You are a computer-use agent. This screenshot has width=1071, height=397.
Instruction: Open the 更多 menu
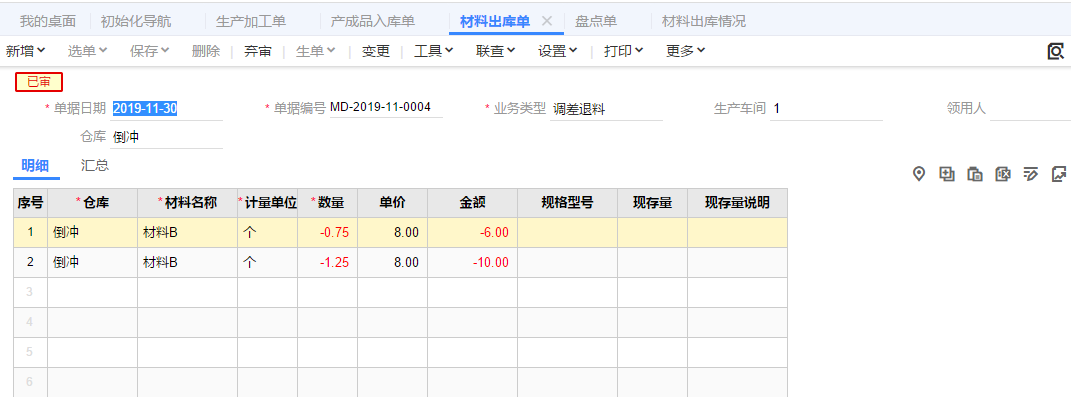coord(685,51)
